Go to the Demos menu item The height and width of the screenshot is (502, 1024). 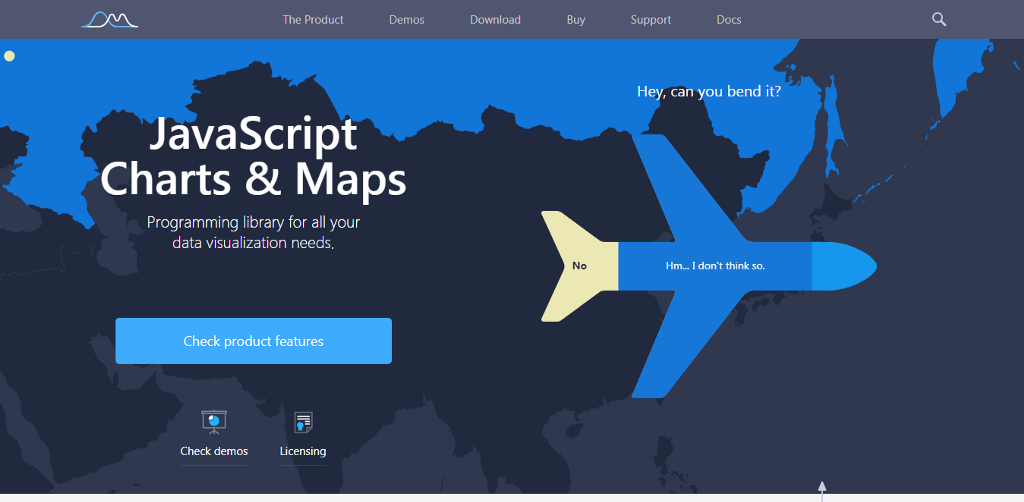point(406,20)
